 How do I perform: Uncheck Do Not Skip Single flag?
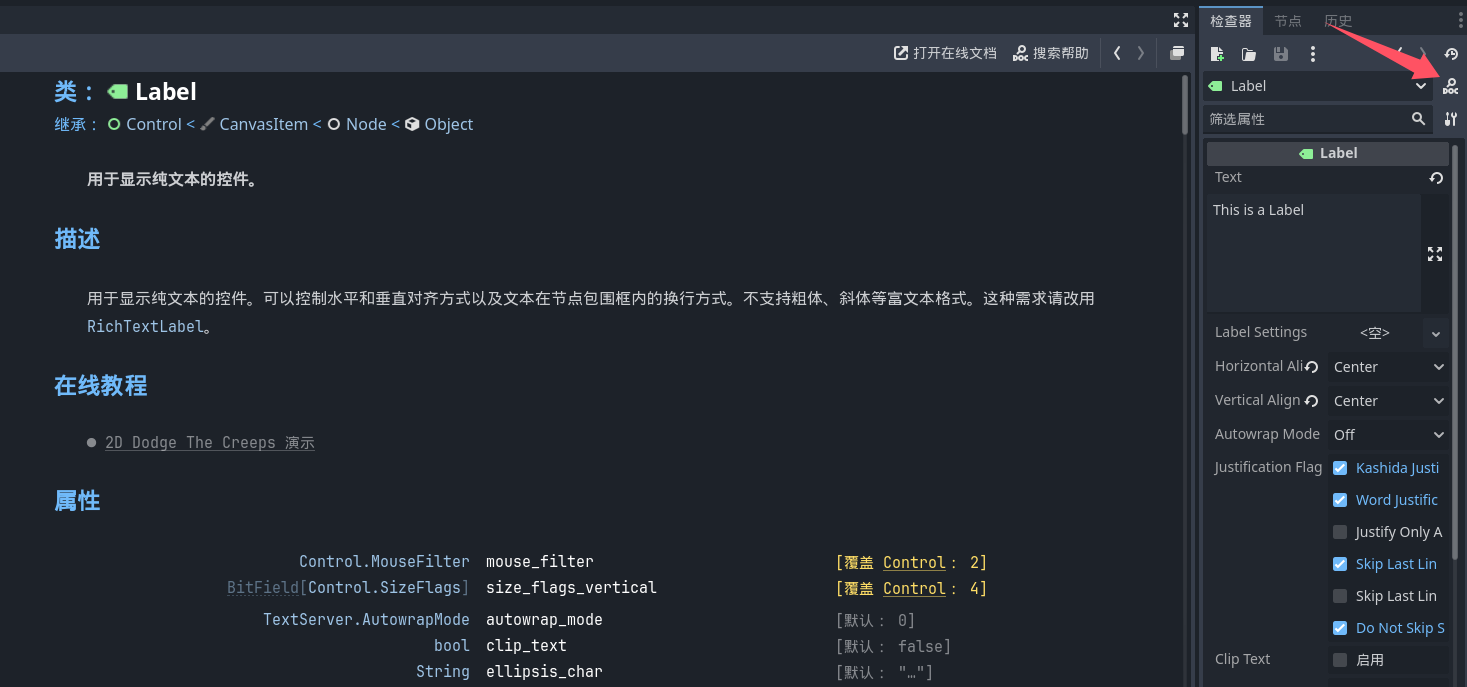(x=1340, y=628)
